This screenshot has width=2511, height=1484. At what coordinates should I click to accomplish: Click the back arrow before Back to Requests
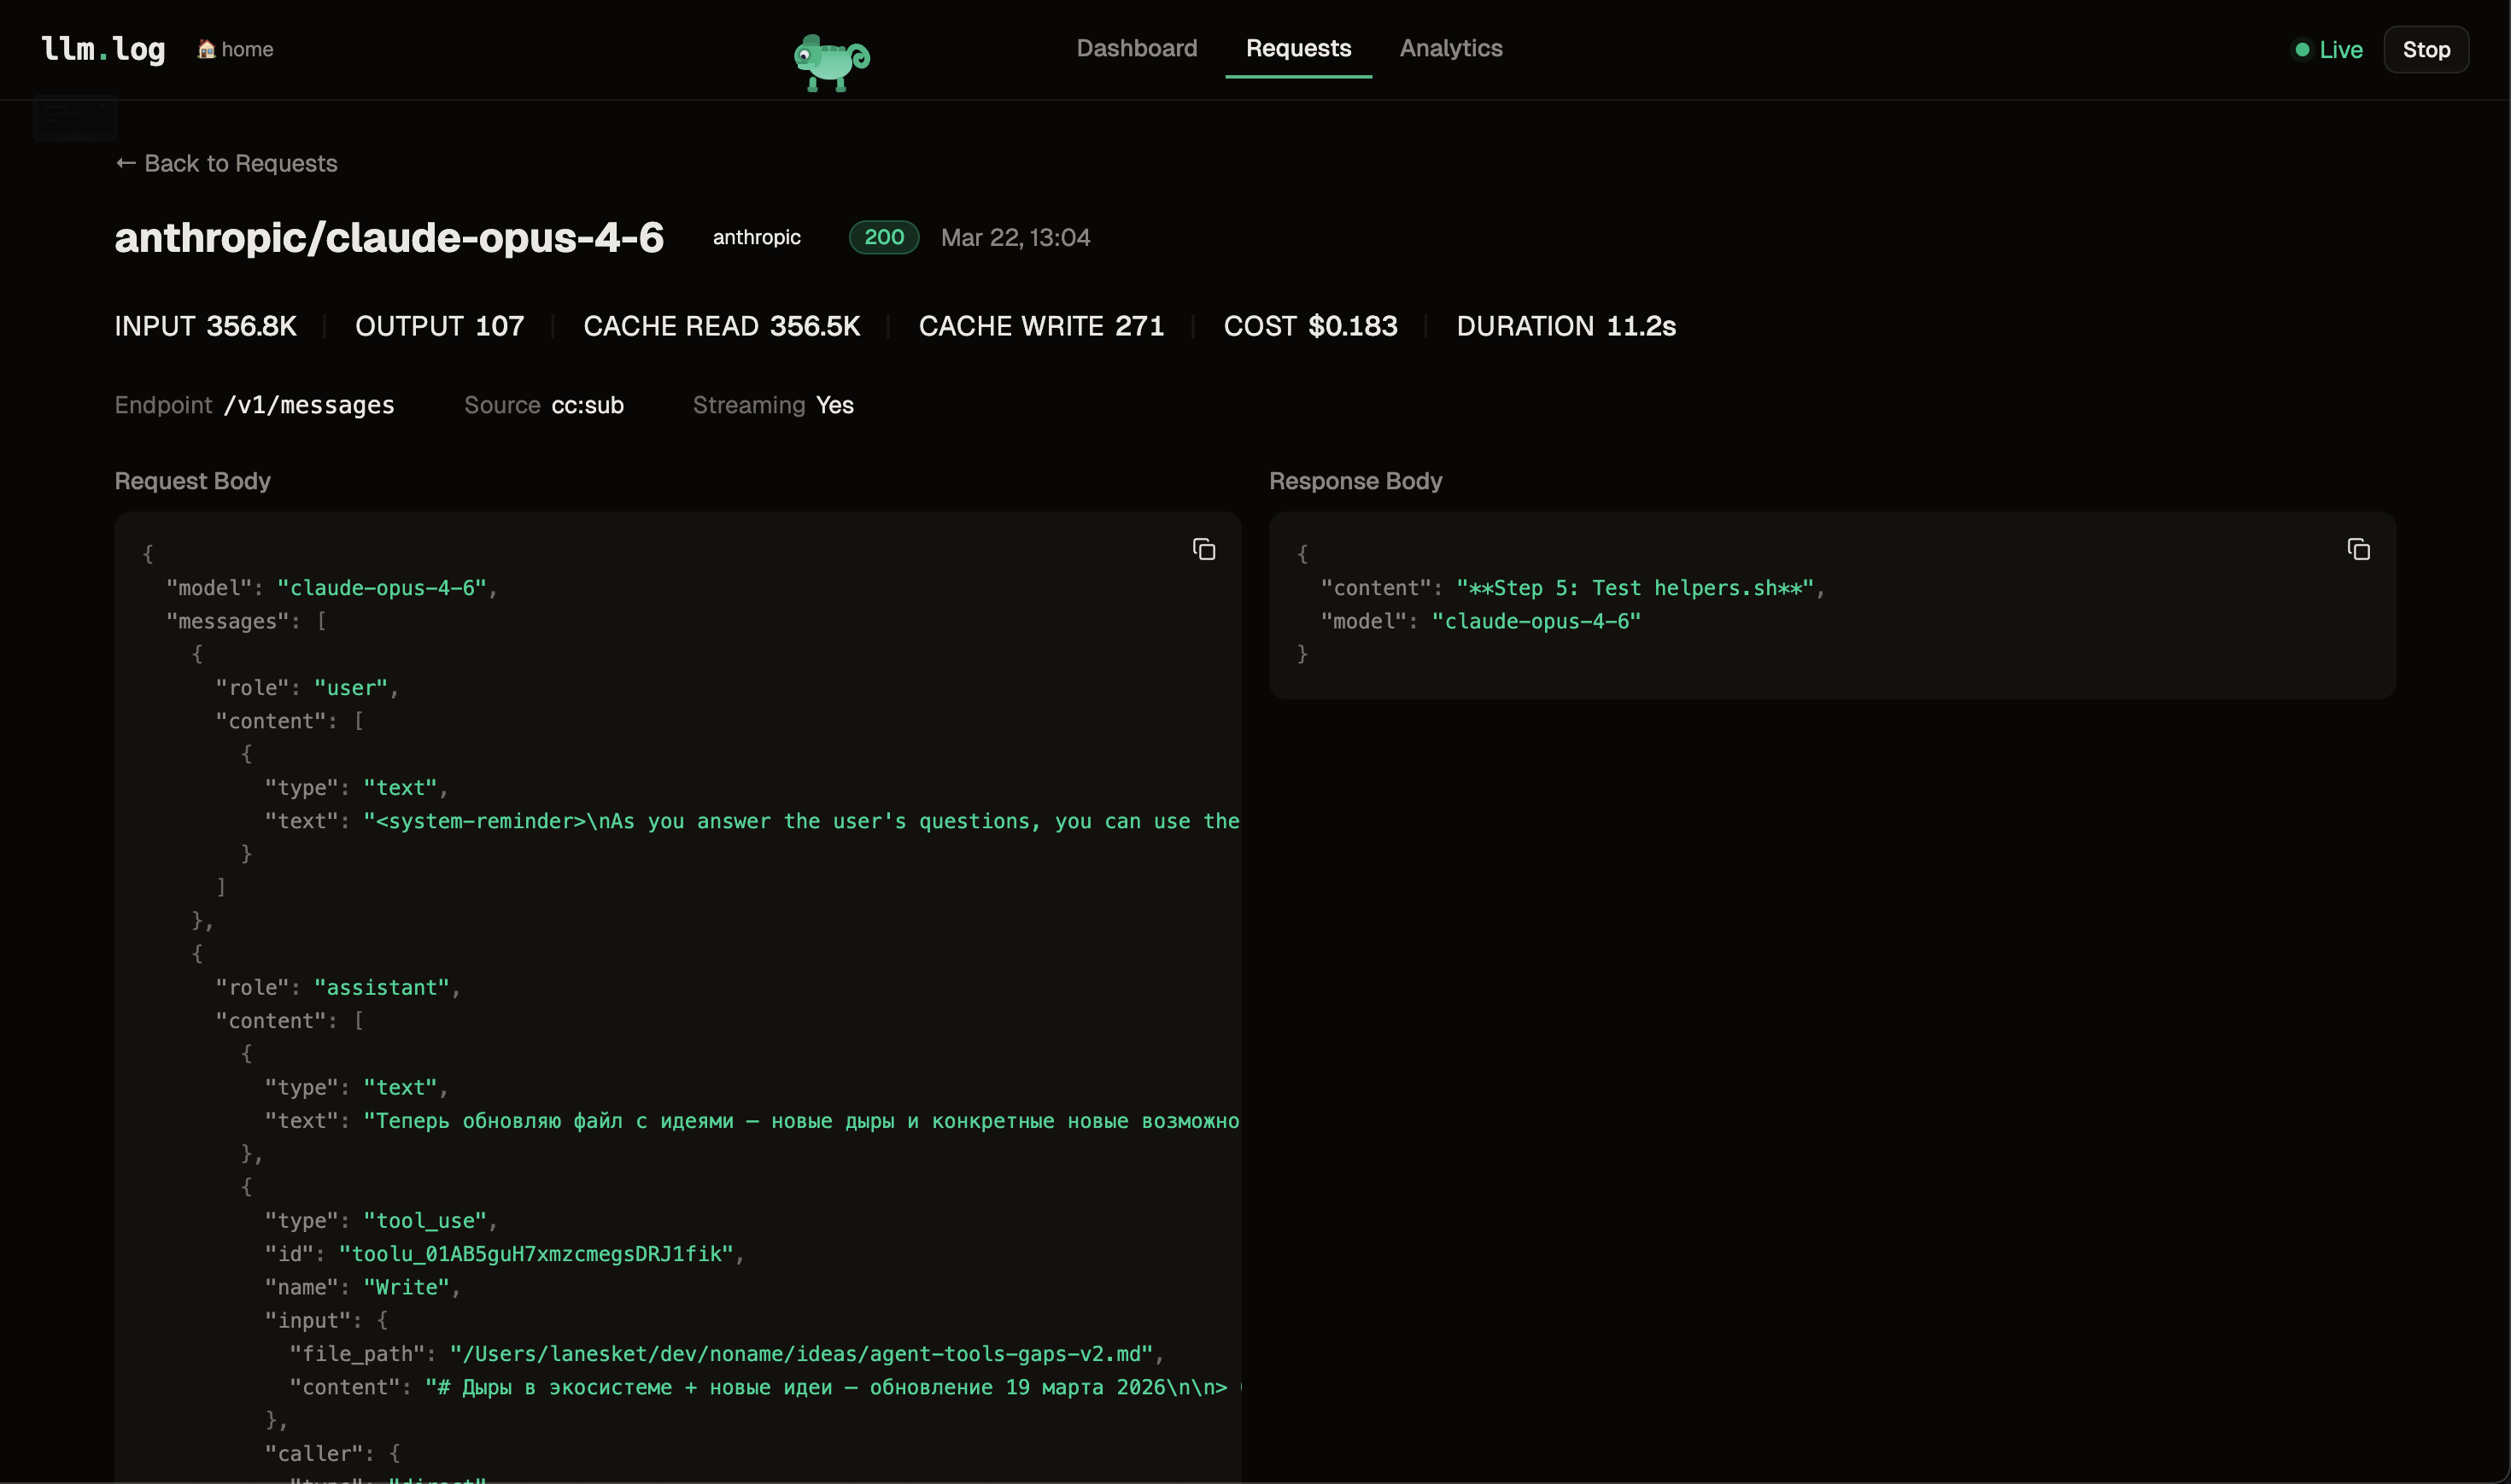(126, 163)
